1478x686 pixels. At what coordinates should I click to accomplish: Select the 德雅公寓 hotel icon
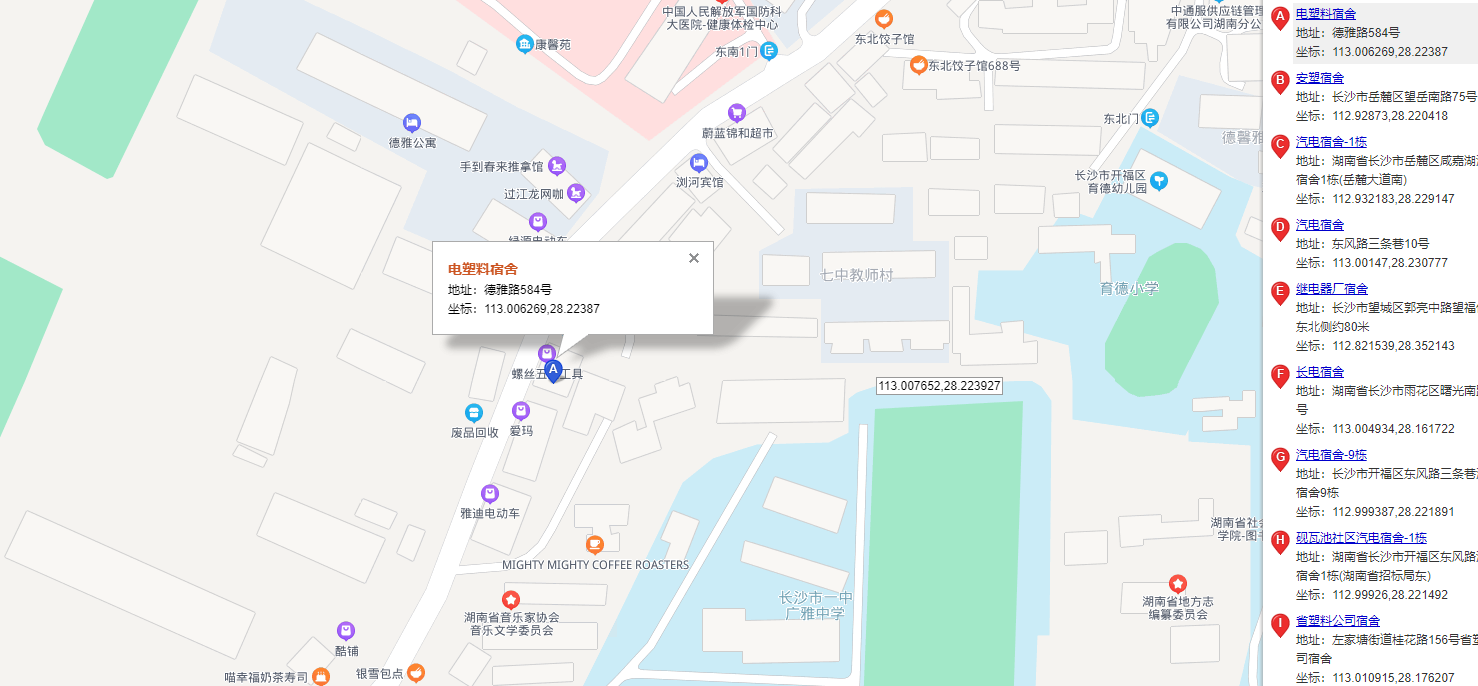pos(412,122)
